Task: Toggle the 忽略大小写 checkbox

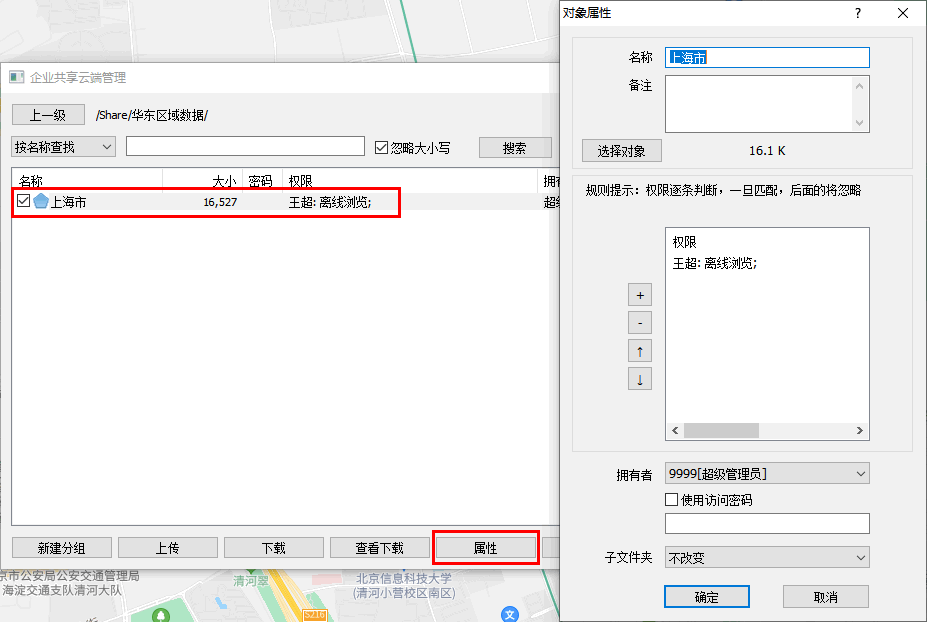Action: click(x=381, y=147)
